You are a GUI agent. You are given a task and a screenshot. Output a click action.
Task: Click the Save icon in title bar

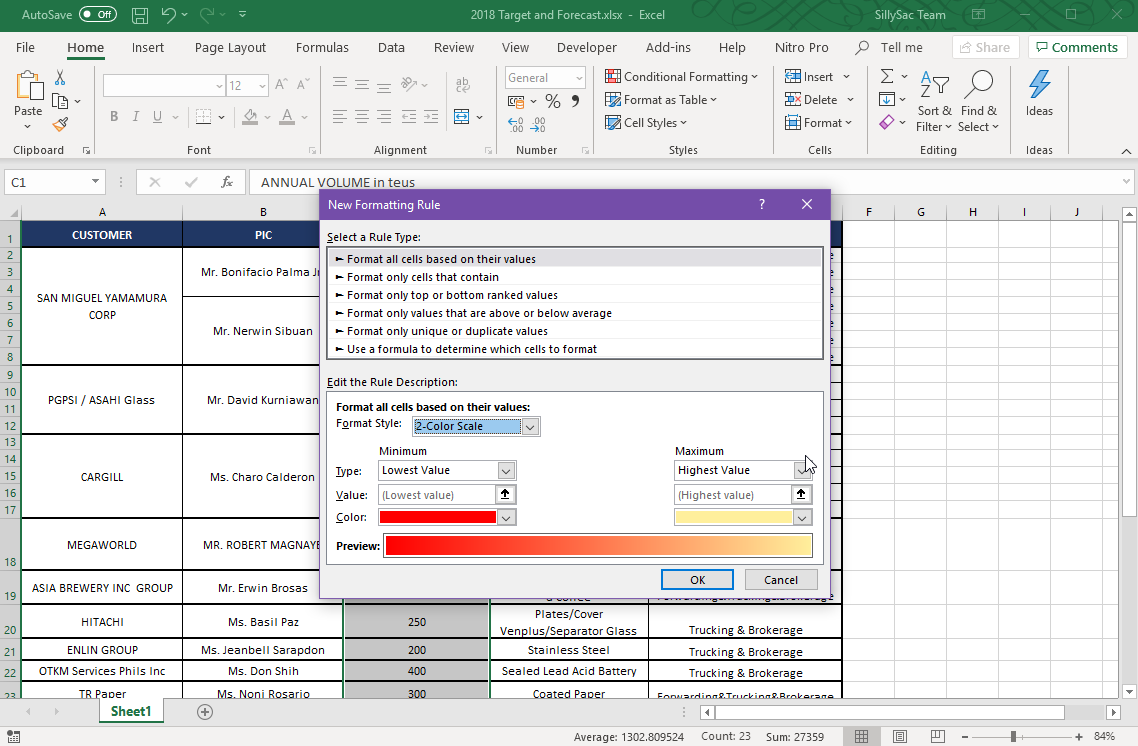(x=140, y=15)
